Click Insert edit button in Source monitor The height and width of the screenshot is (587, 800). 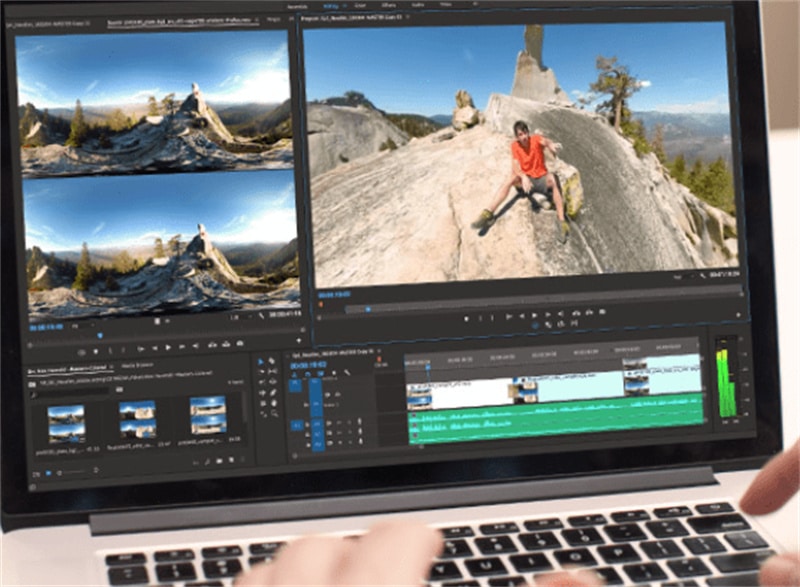[x=212, y=345]
